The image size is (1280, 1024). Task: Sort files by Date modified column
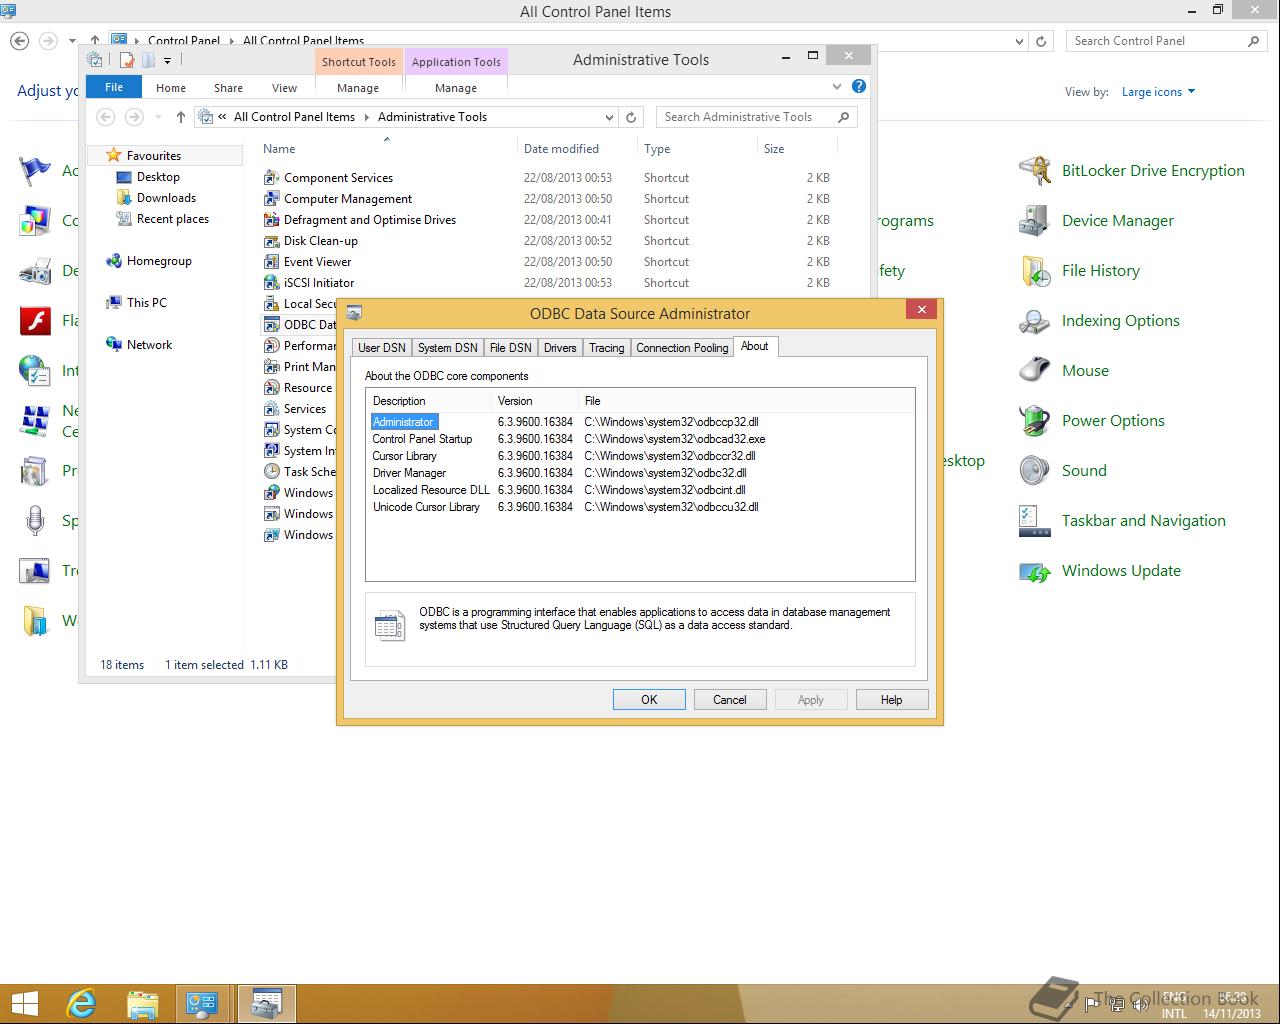click(x=561, y=149)
